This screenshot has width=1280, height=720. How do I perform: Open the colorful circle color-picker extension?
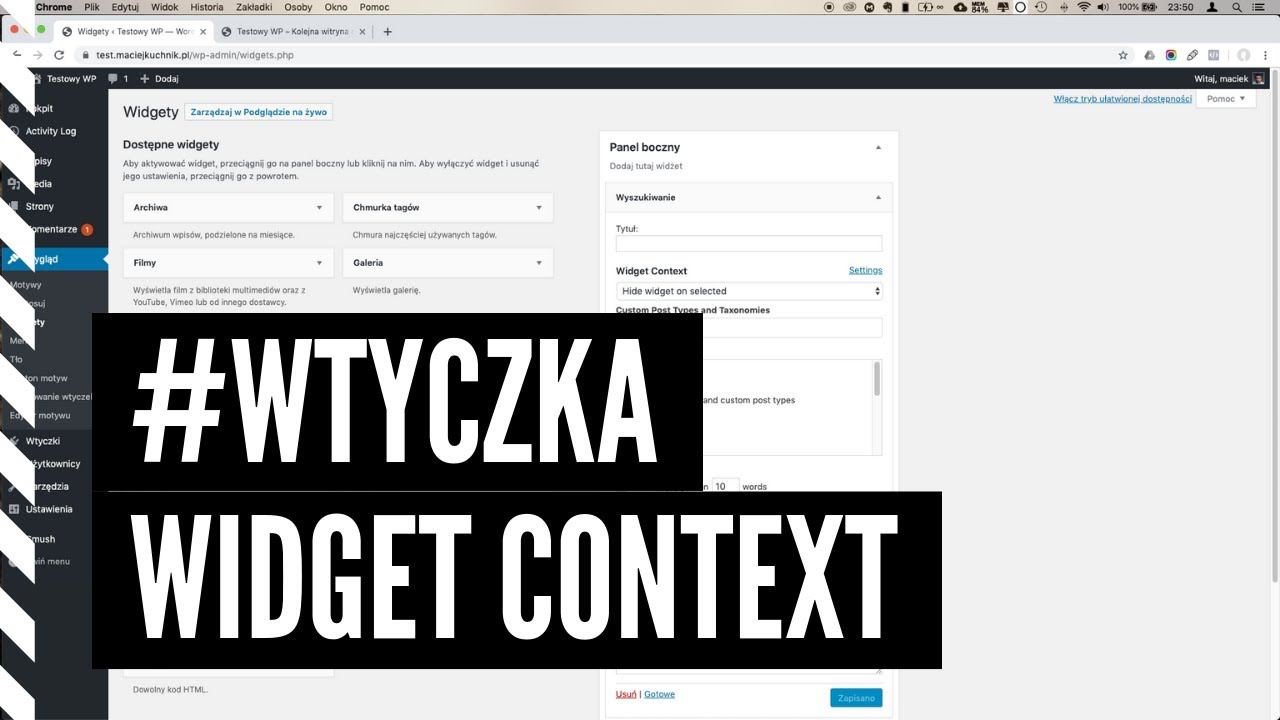(1171, 55)
